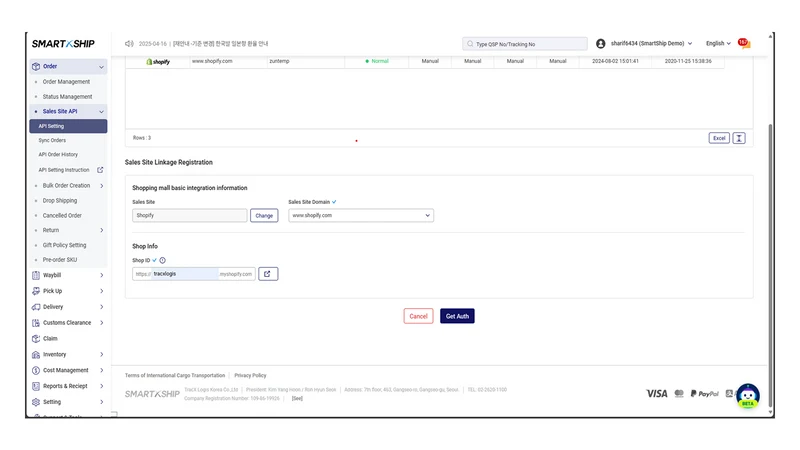Click the Pick Up cart icon
800x450 pixels.
pyautogui.click(x=36, y=291)
